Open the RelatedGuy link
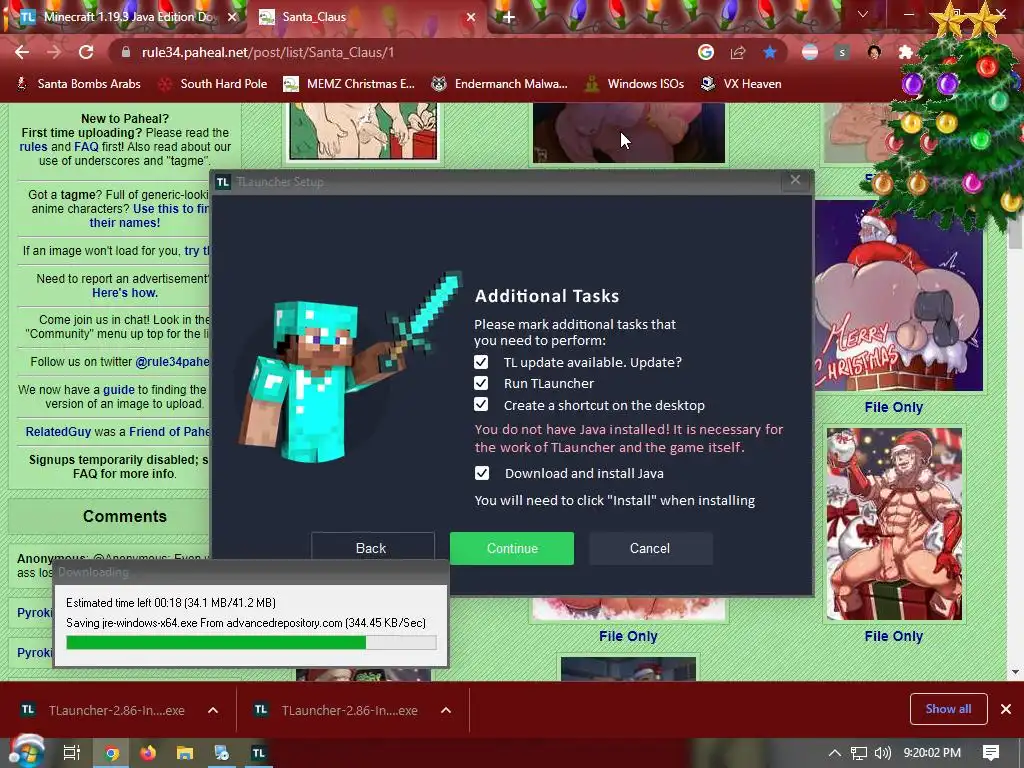 click(58, 432)
